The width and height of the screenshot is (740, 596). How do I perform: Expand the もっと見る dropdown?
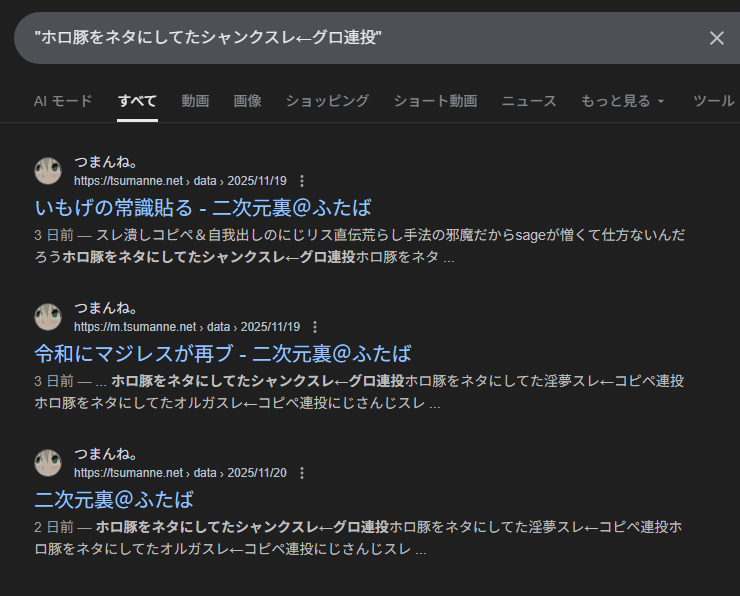[622, 101]
